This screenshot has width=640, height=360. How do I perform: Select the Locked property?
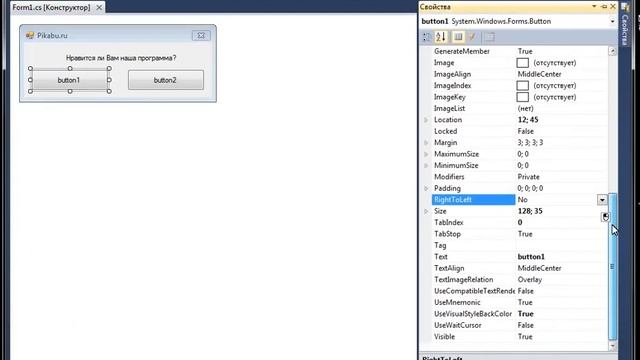click(520, 131)
